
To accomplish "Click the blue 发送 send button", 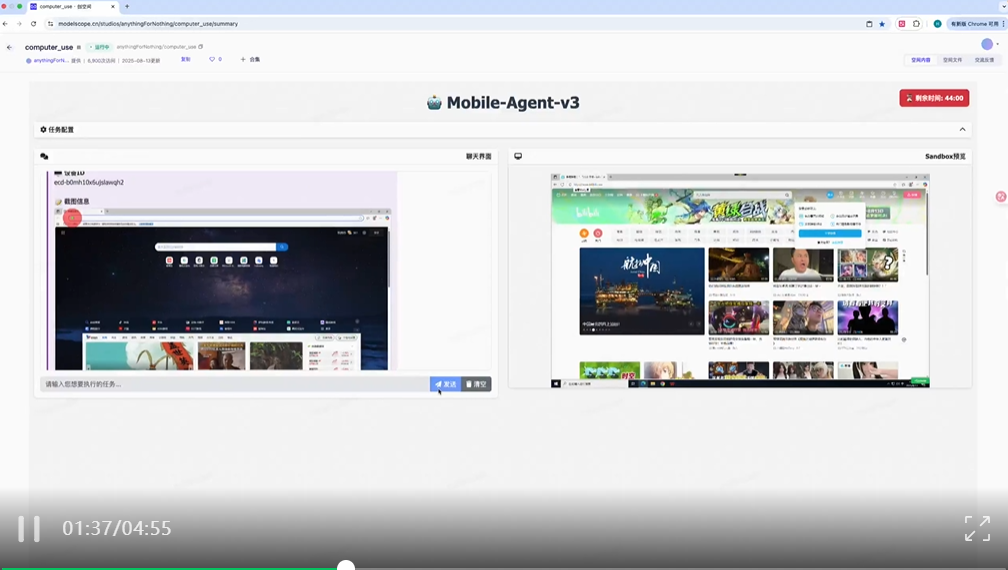I will [446, 384].
